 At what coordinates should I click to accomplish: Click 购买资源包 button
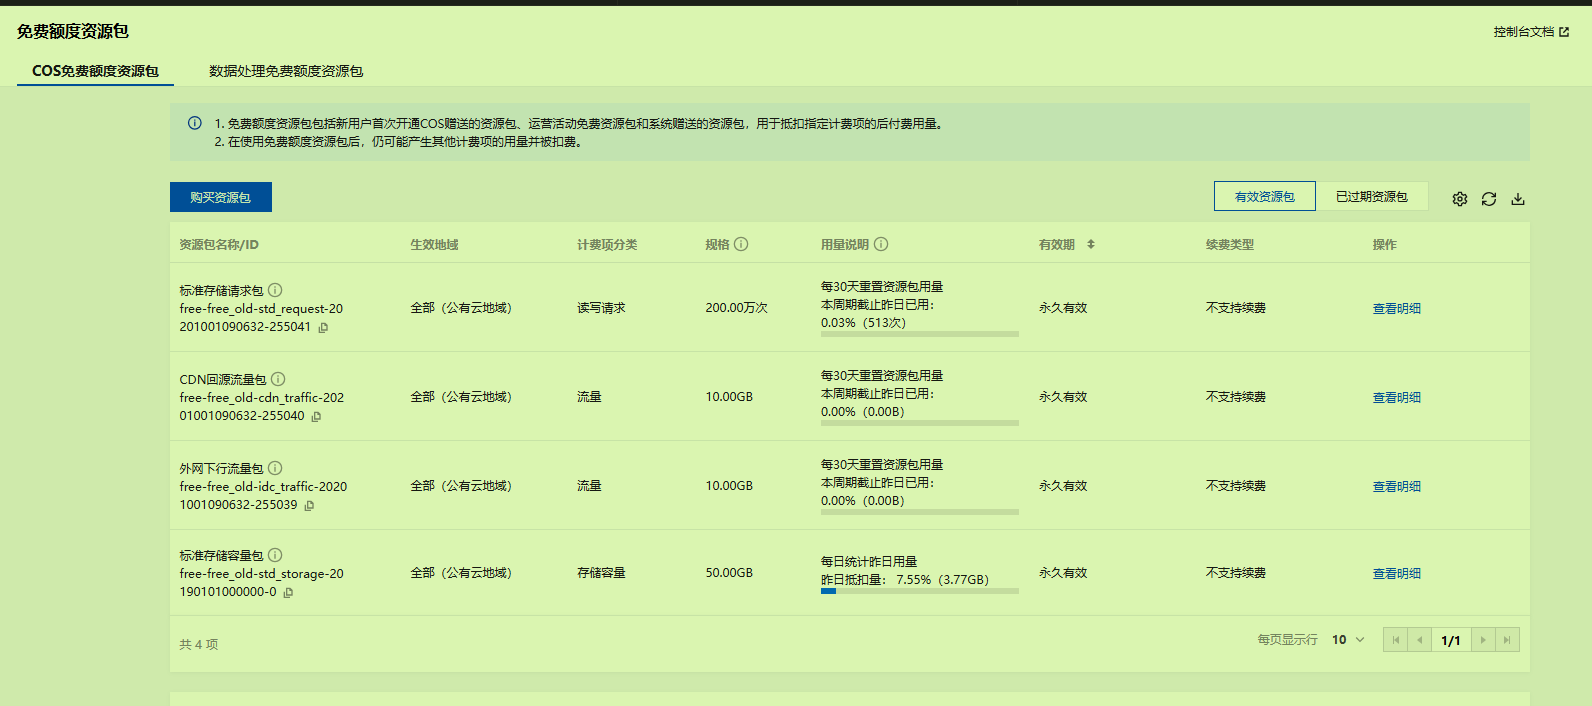pos(221,197)
